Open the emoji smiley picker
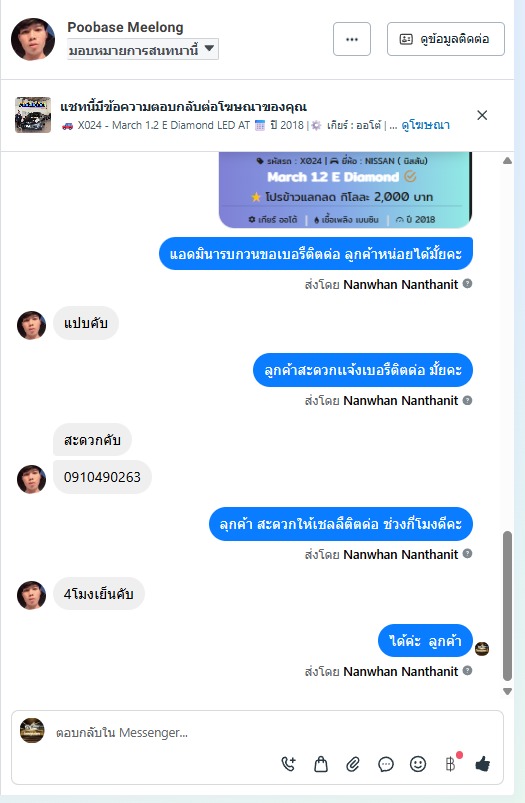The width and height of the screenshot is (525, 803). [x=418, y=764]
